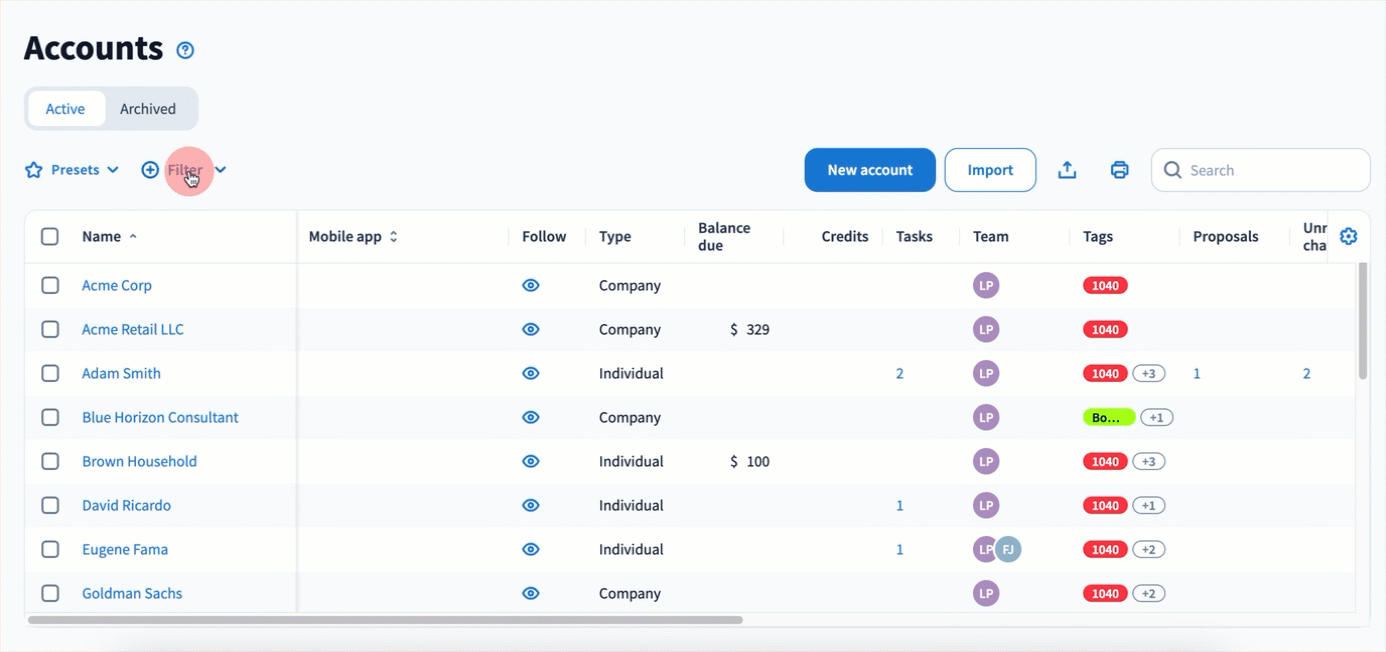Check the box for Adam Smith

[x=50, y=373]
